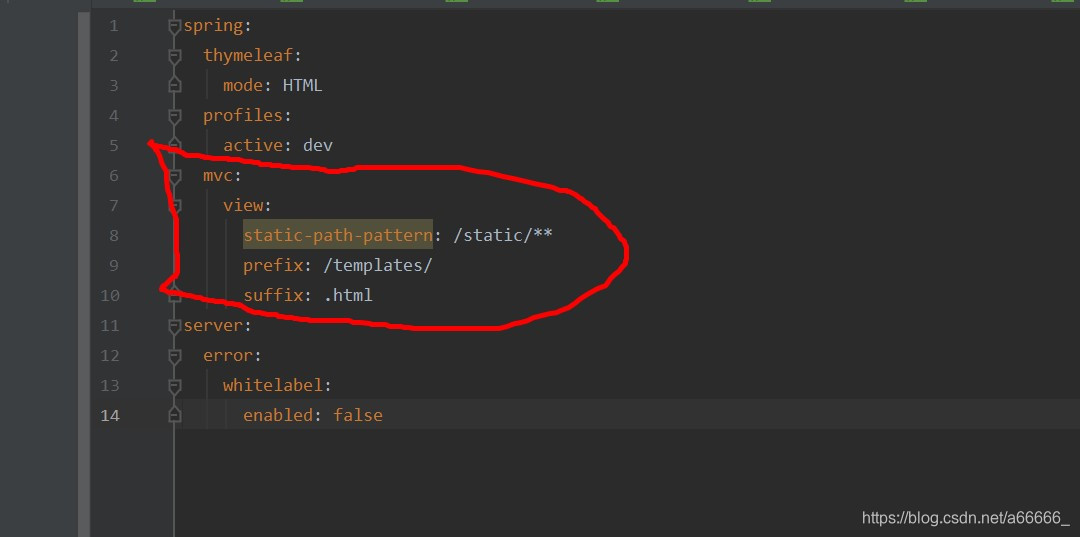
Task: Click the profiles key
Action: coord(242,116)
